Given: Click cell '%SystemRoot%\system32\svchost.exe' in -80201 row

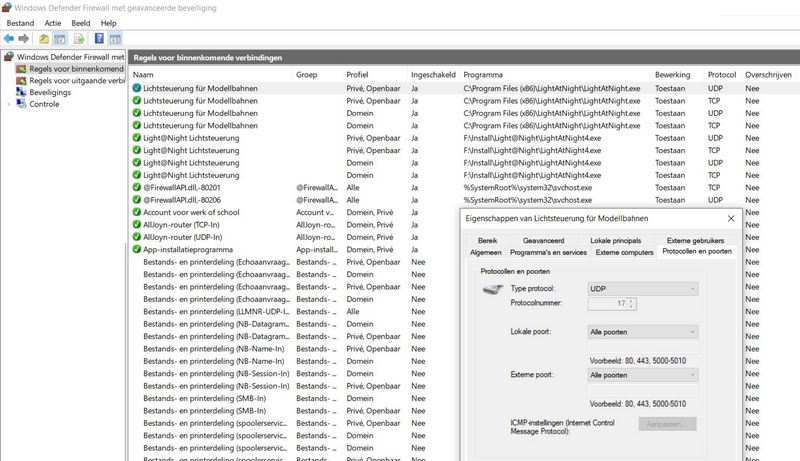Looking at the screenshot, I should click(528, 187).
